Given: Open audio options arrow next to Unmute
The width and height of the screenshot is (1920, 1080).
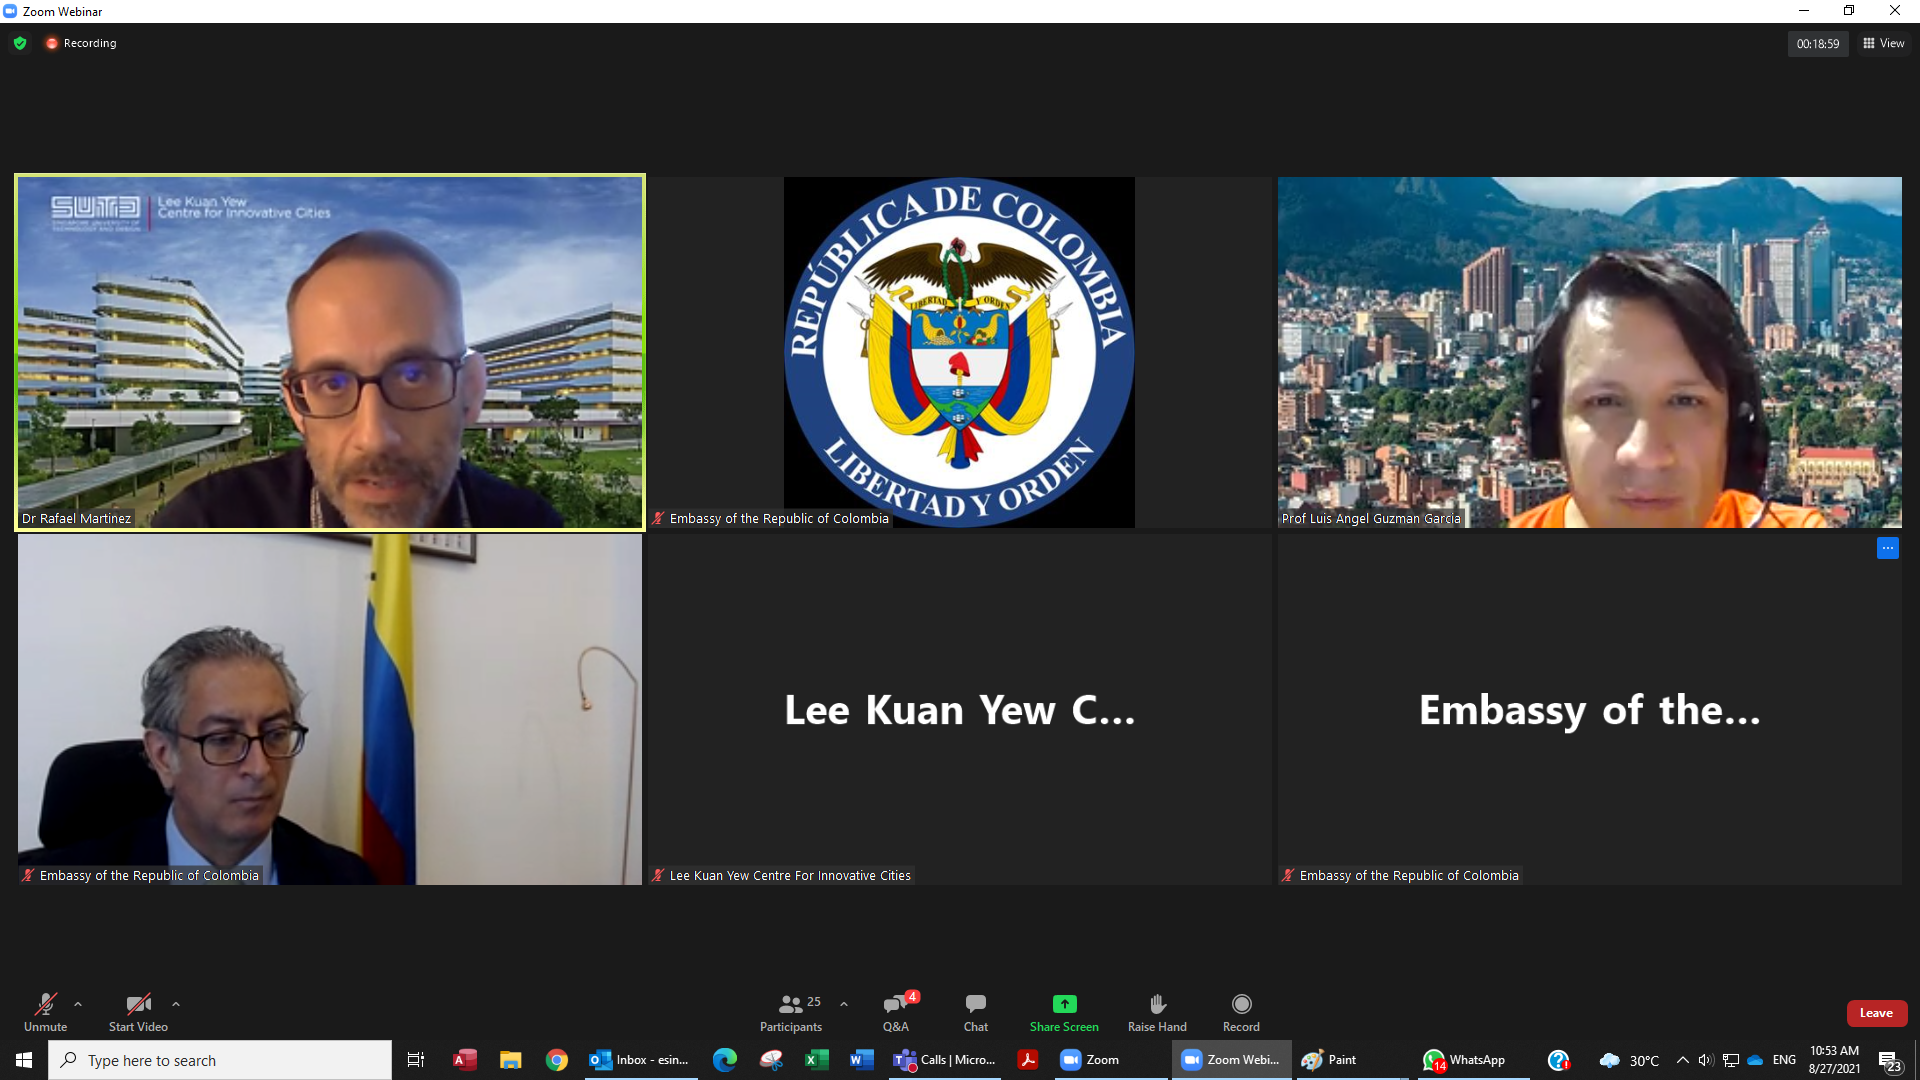Looking at the screenshot, I should point(78,1004).
